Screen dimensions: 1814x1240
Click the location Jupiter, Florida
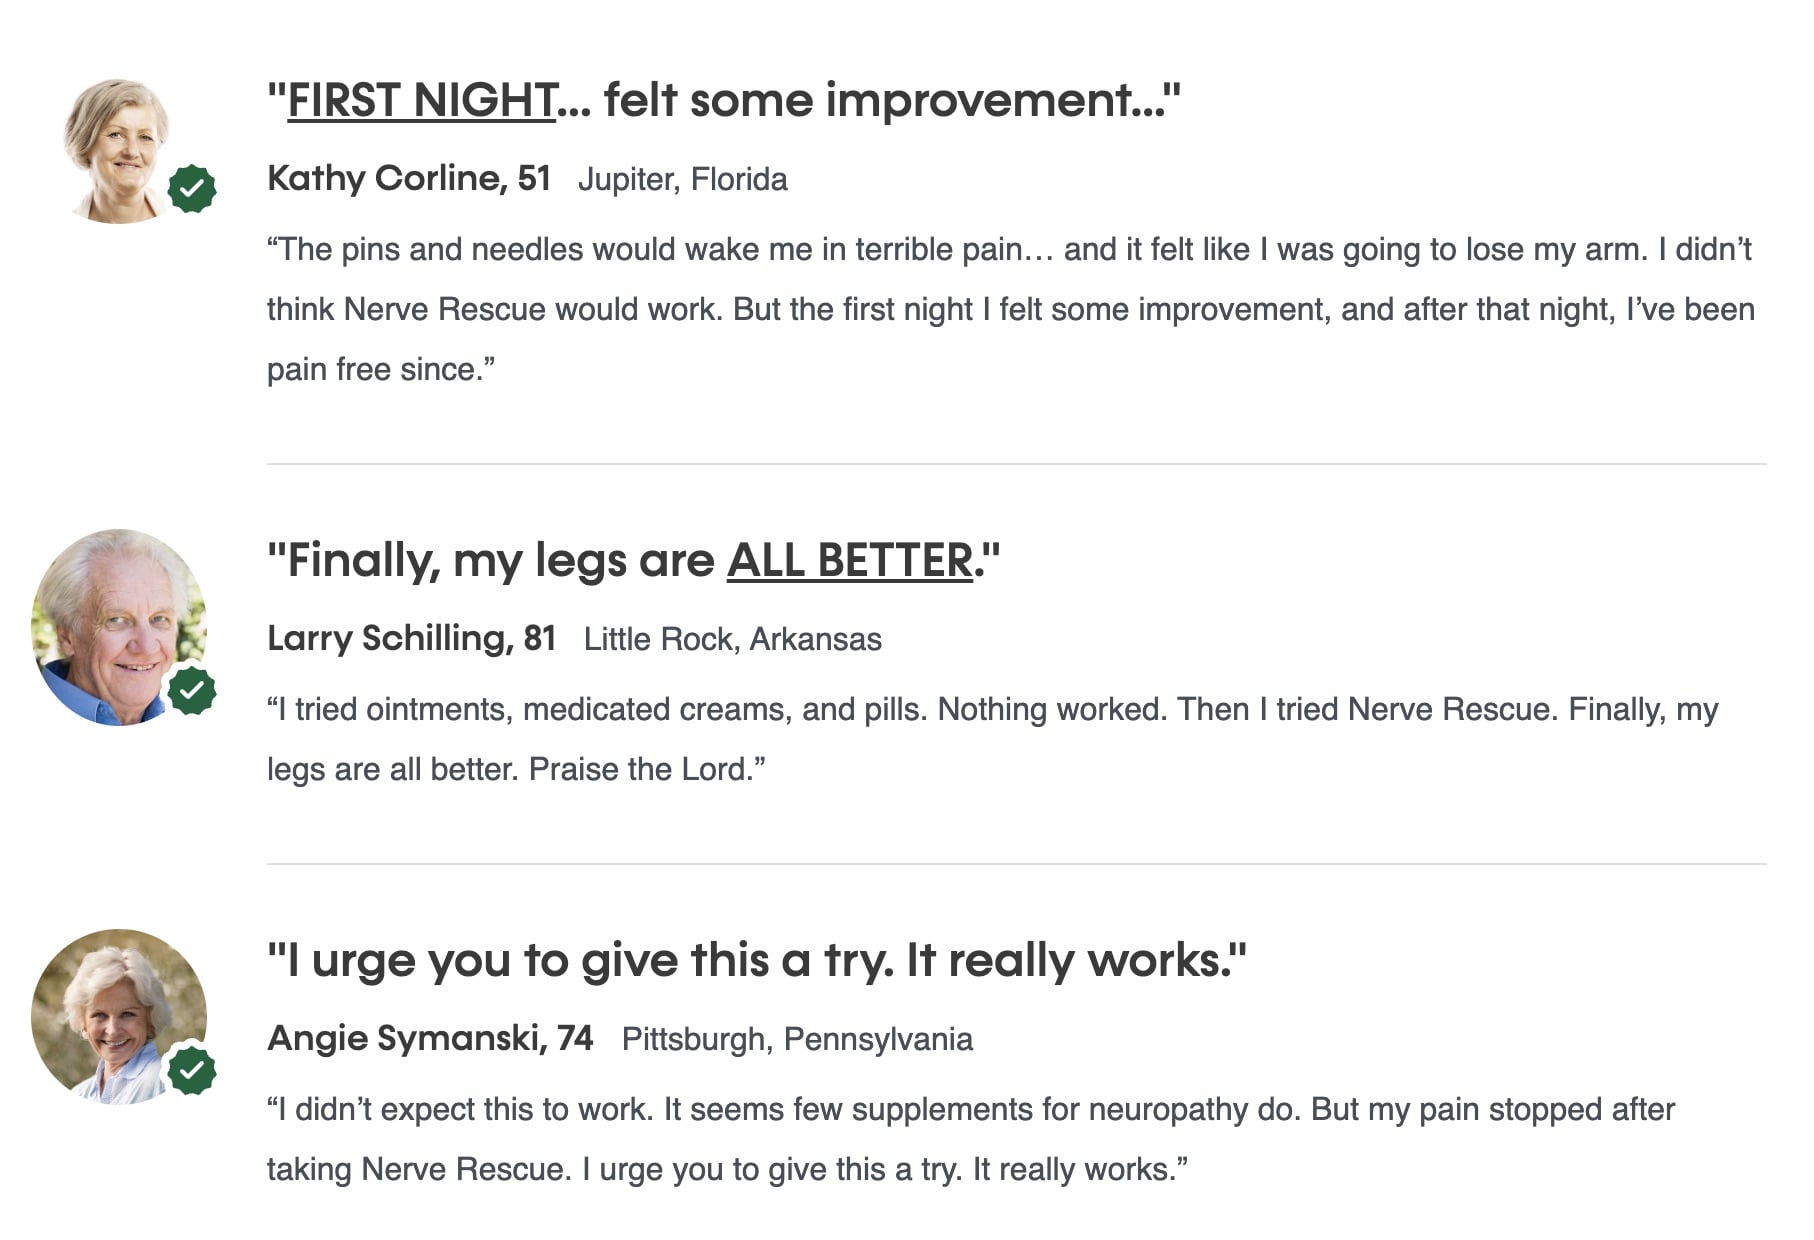tap(682, 180)
